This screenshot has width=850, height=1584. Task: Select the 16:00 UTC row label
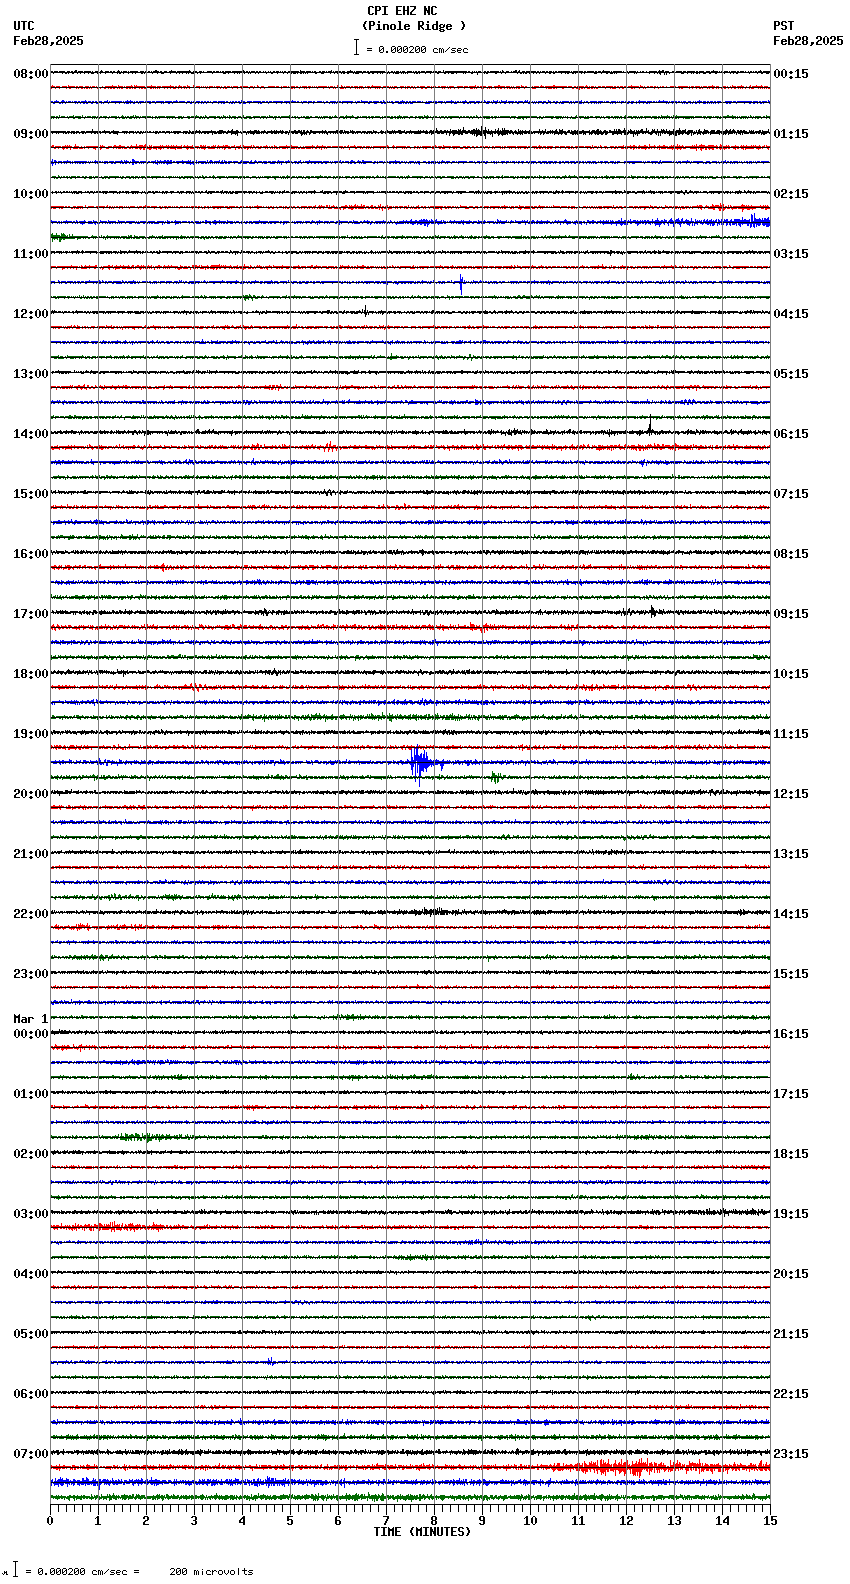pos(31,554)
